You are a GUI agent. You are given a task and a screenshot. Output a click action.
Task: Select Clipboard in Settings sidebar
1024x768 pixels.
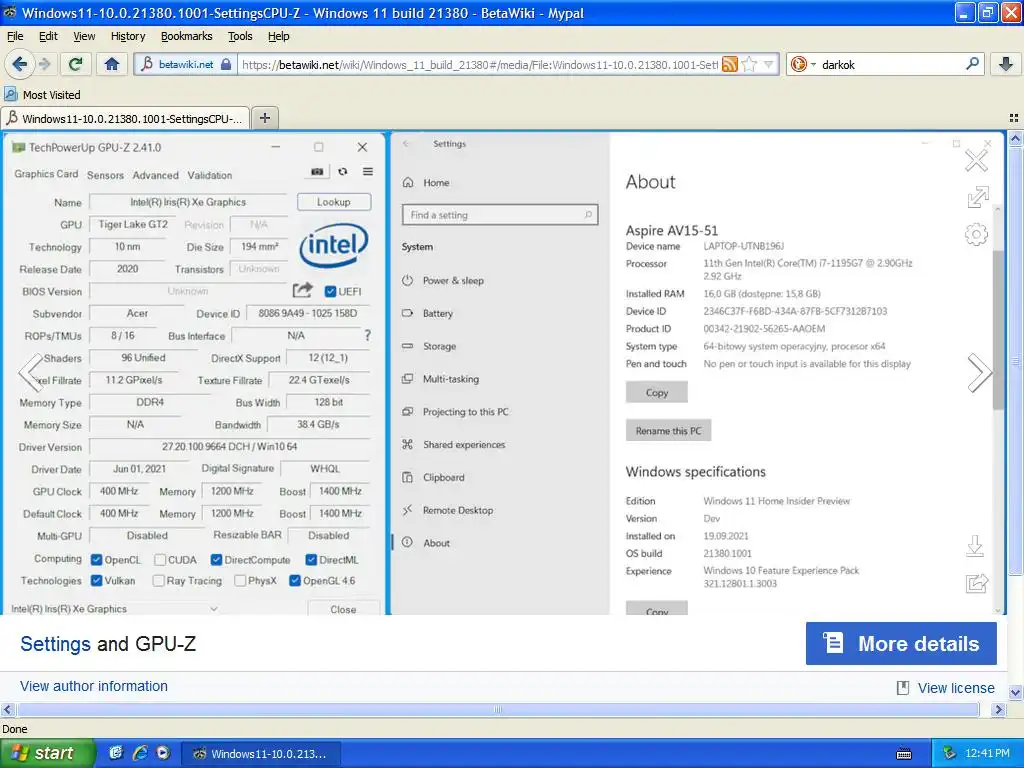(x=443, y=477)
